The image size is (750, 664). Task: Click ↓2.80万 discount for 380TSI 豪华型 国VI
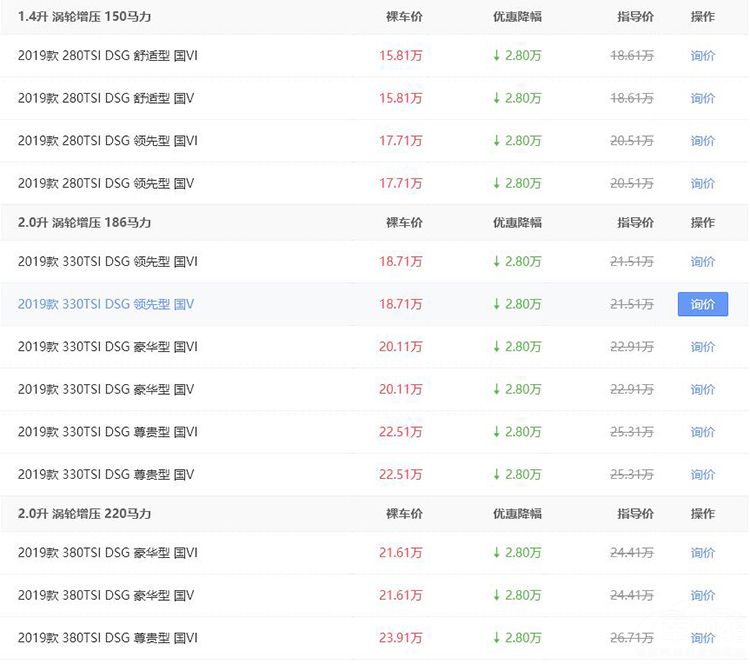517,553
